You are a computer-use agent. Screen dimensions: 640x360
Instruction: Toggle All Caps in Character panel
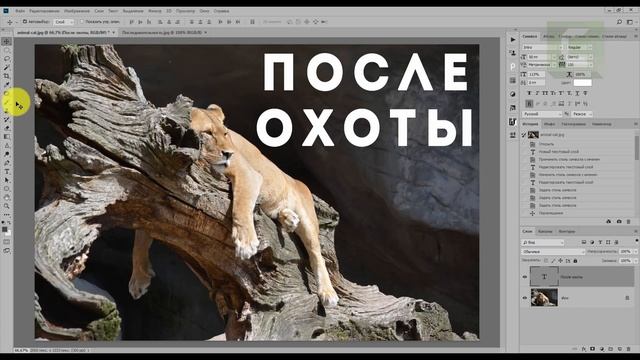click(545, 93)
